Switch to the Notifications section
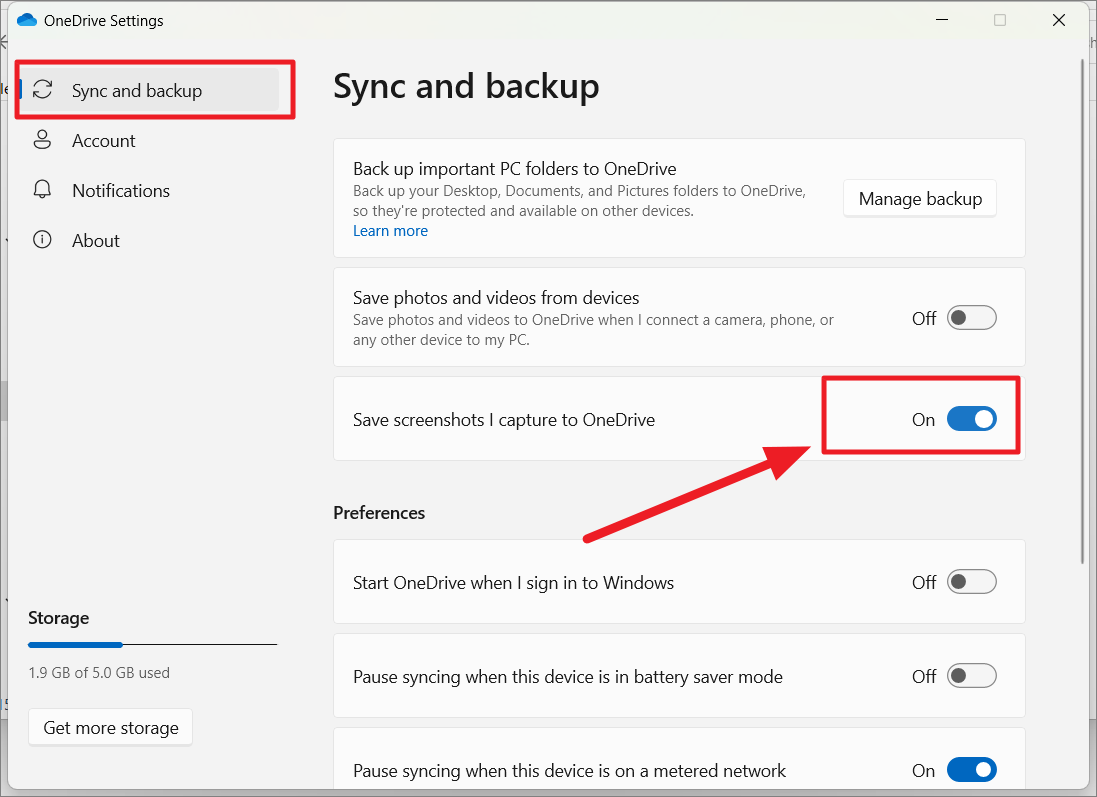 tap(120, 190)
